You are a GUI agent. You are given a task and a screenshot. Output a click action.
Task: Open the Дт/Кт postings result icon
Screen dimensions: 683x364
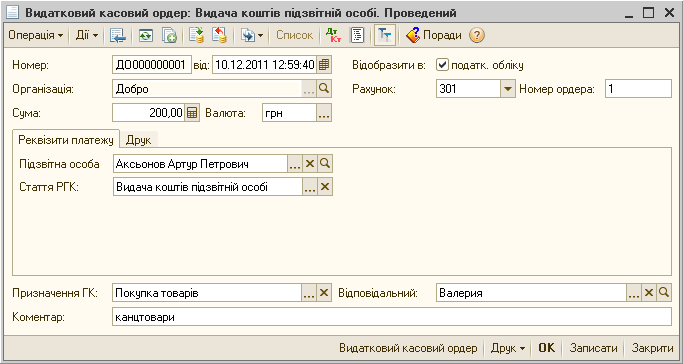point(333,36)
